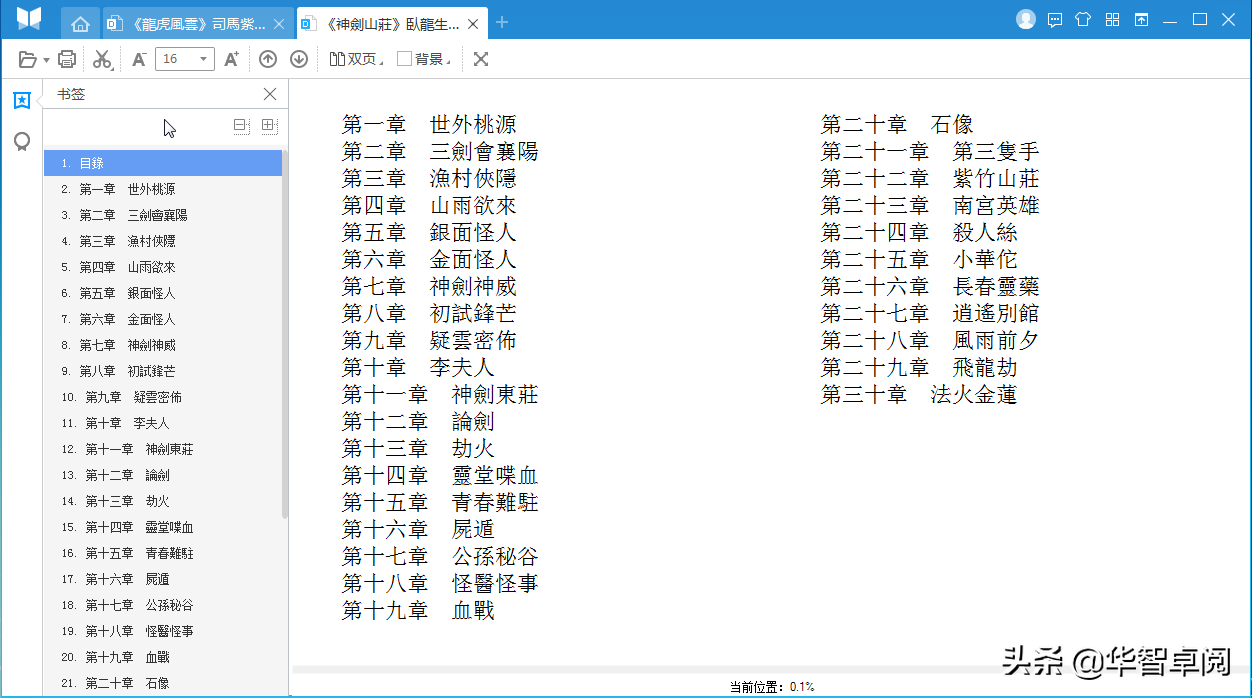Open the four-square apps grid icon
Viewport: 1252px width, 698px height.
pos(1112,19)
